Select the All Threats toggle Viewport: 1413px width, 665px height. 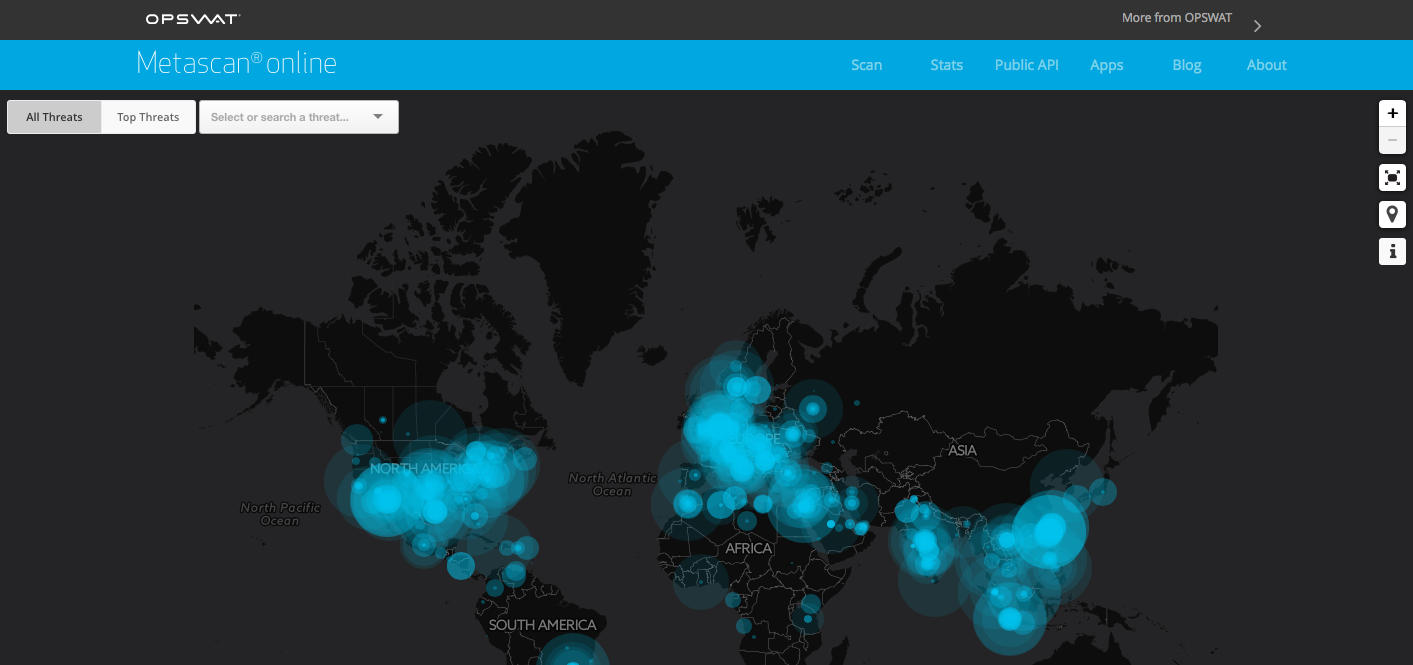(x=54, y=117)
